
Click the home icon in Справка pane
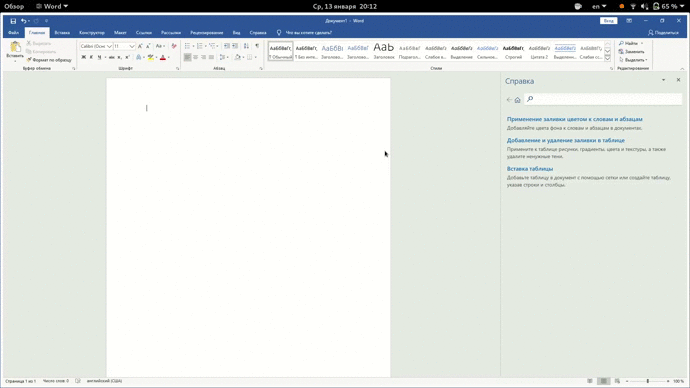518,100
